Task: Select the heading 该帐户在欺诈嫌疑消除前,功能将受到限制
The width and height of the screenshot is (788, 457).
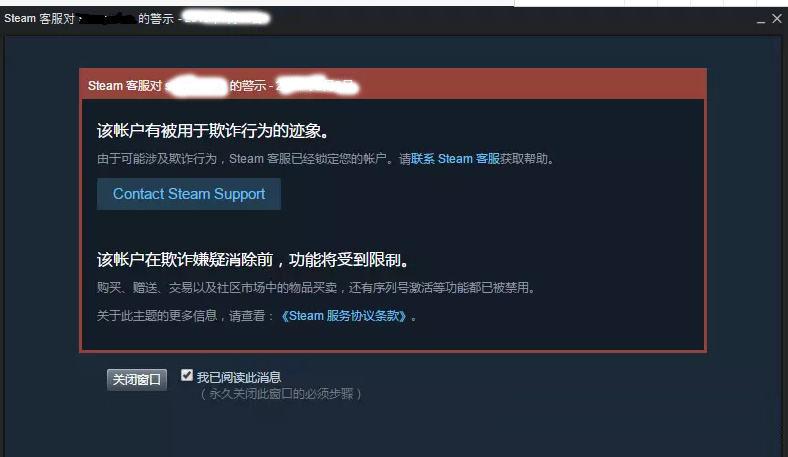Action: 253,260
